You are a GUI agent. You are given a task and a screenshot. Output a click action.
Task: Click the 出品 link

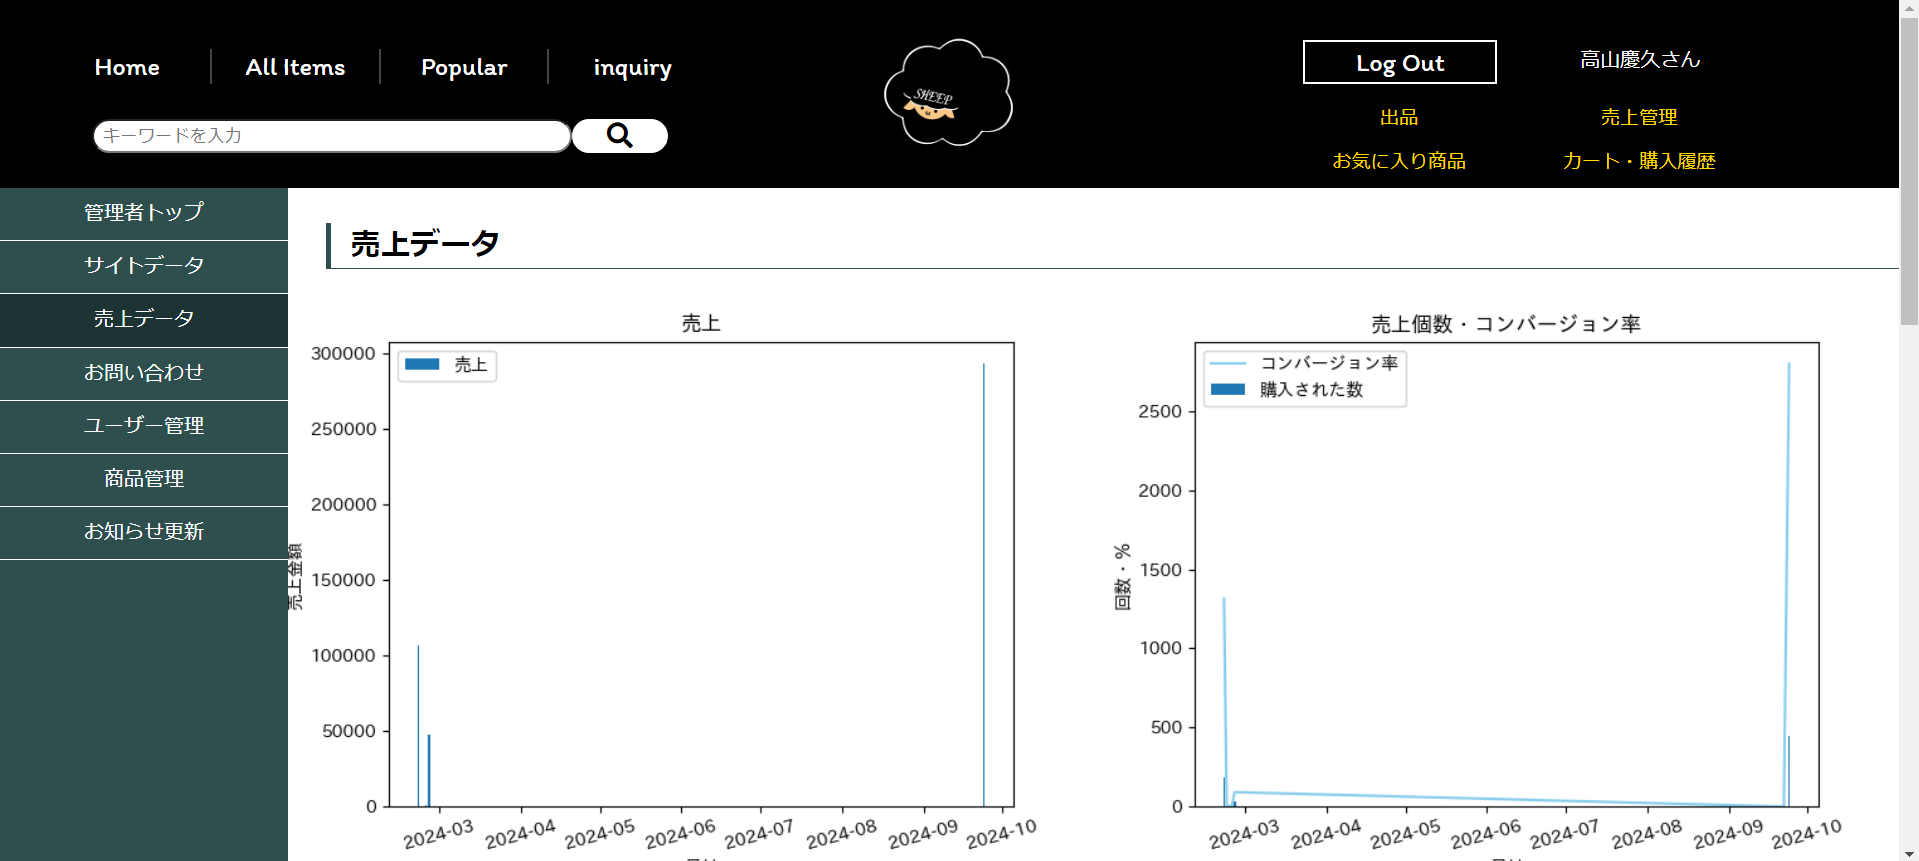click(x=1398, y=117)
